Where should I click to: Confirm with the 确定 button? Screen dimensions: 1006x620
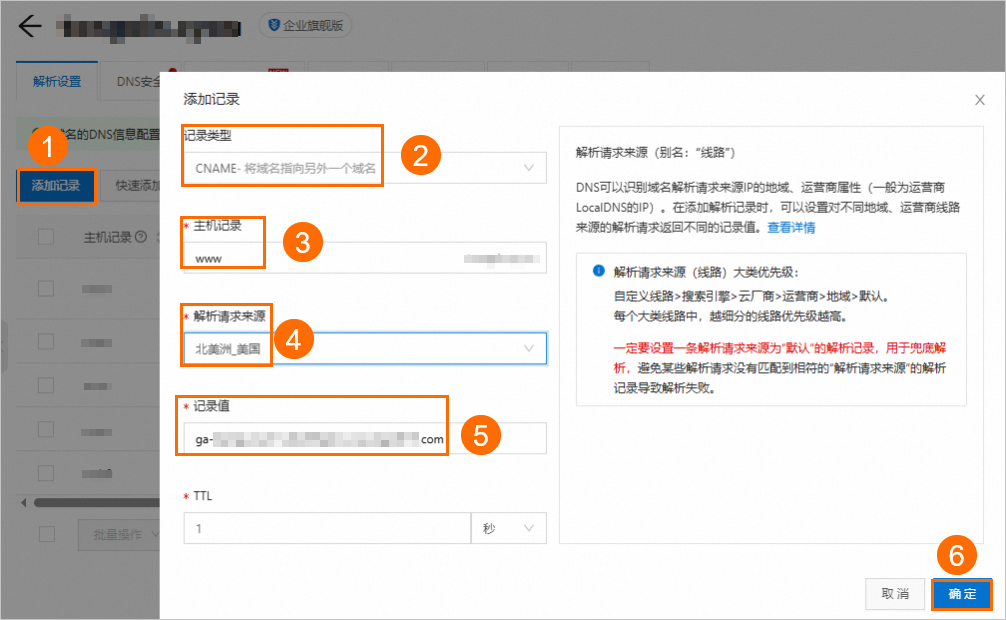point(962,594)
